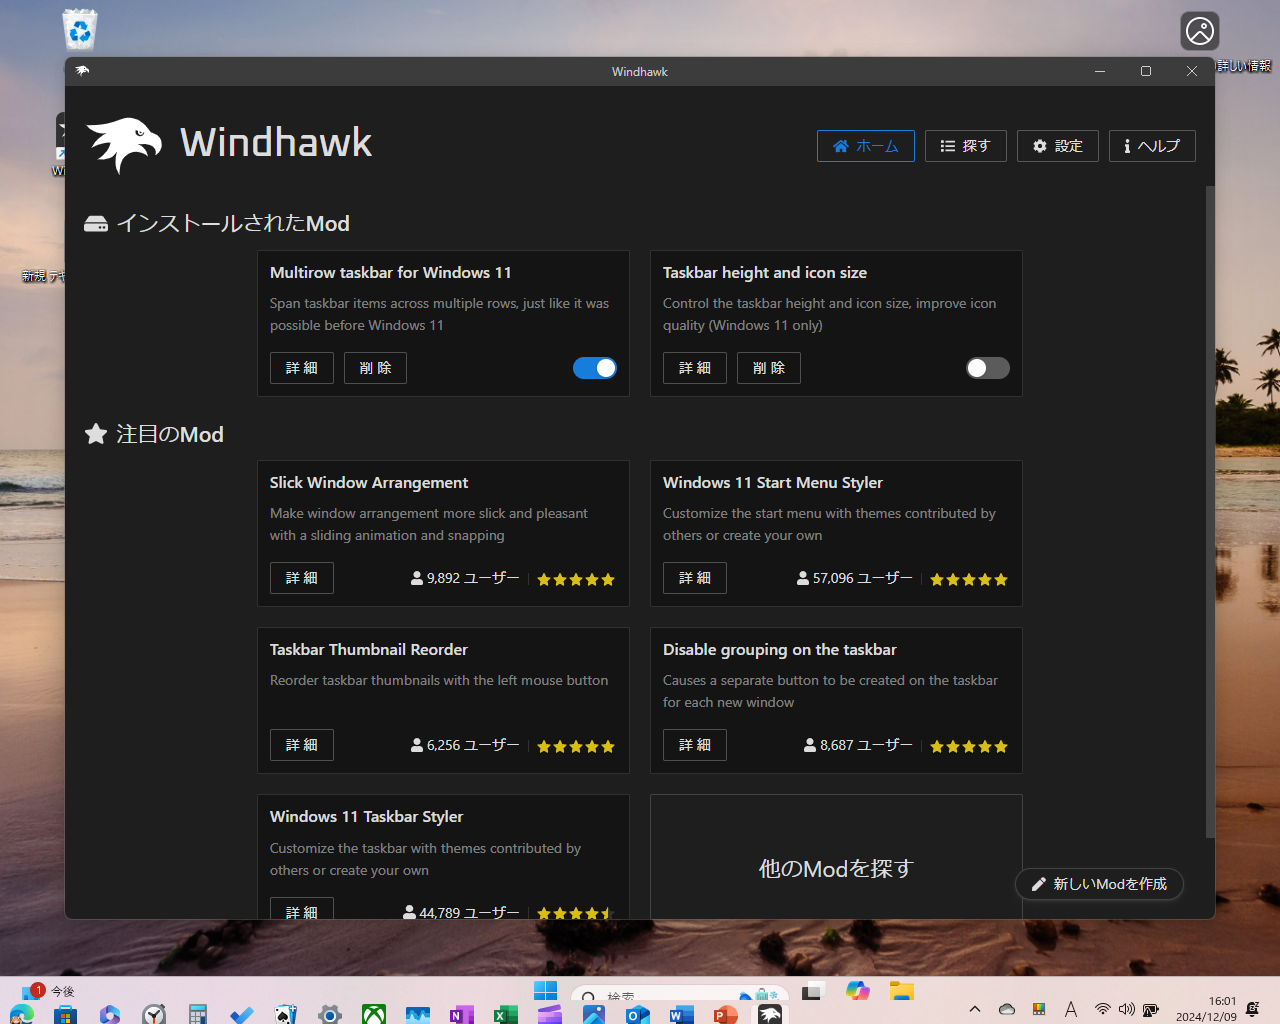1280x1024 pixels.
Task: Open the 設定 tab
Action: pyautogui.click(x=1057, y=145)
